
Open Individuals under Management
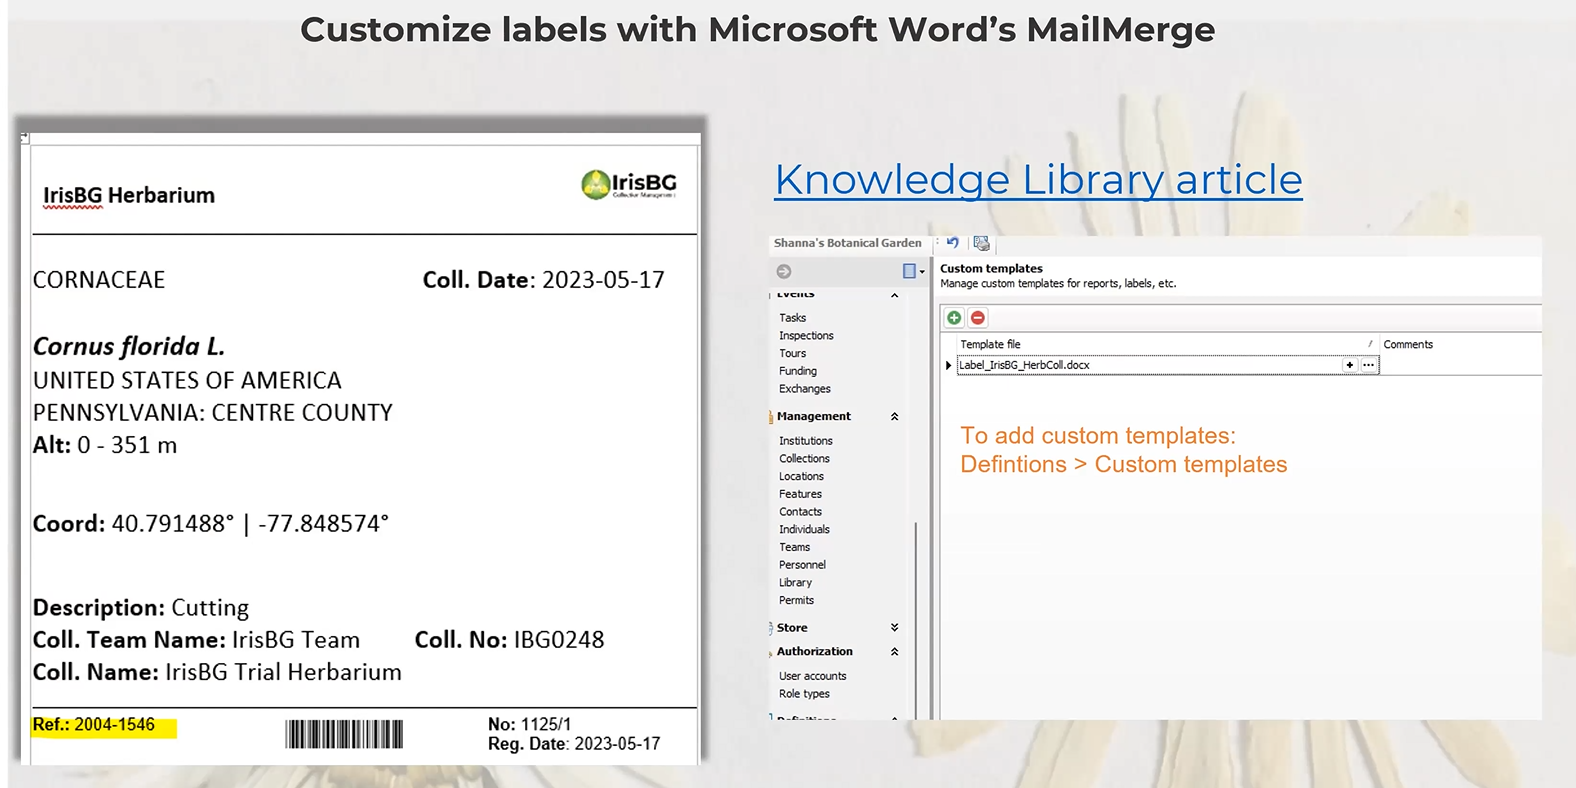click(804, 530)
